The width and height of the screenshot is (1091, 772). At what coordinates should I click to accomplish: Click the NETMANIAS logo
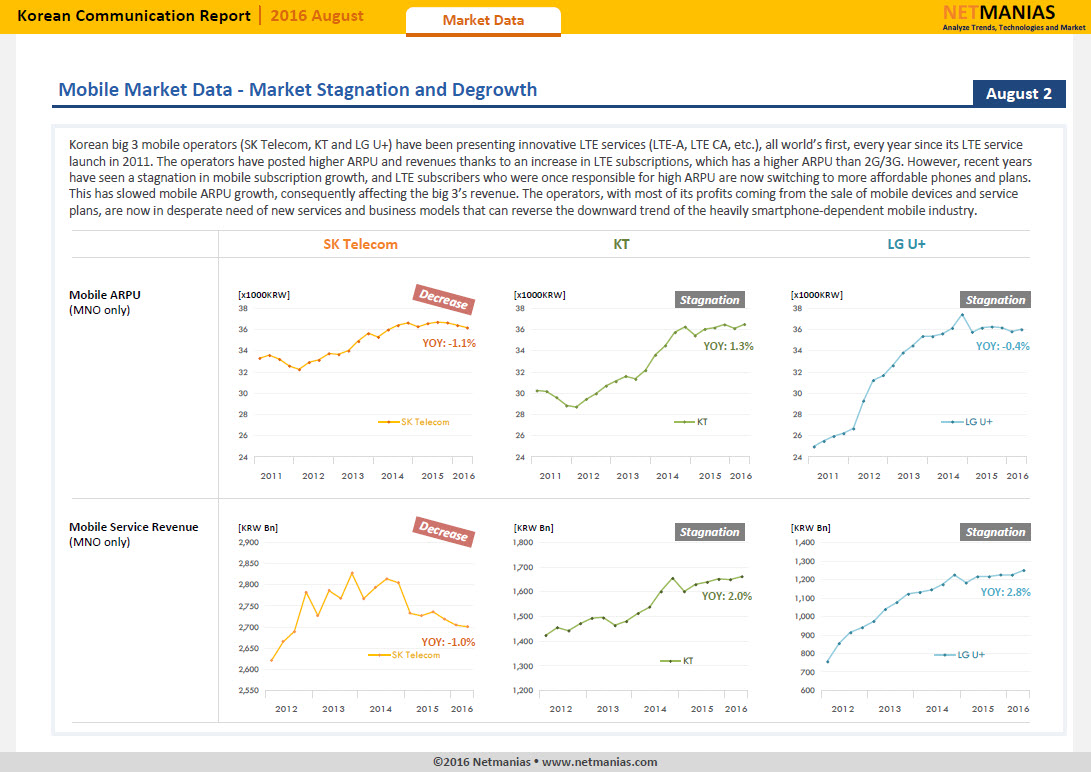click(x=998, y=13)
